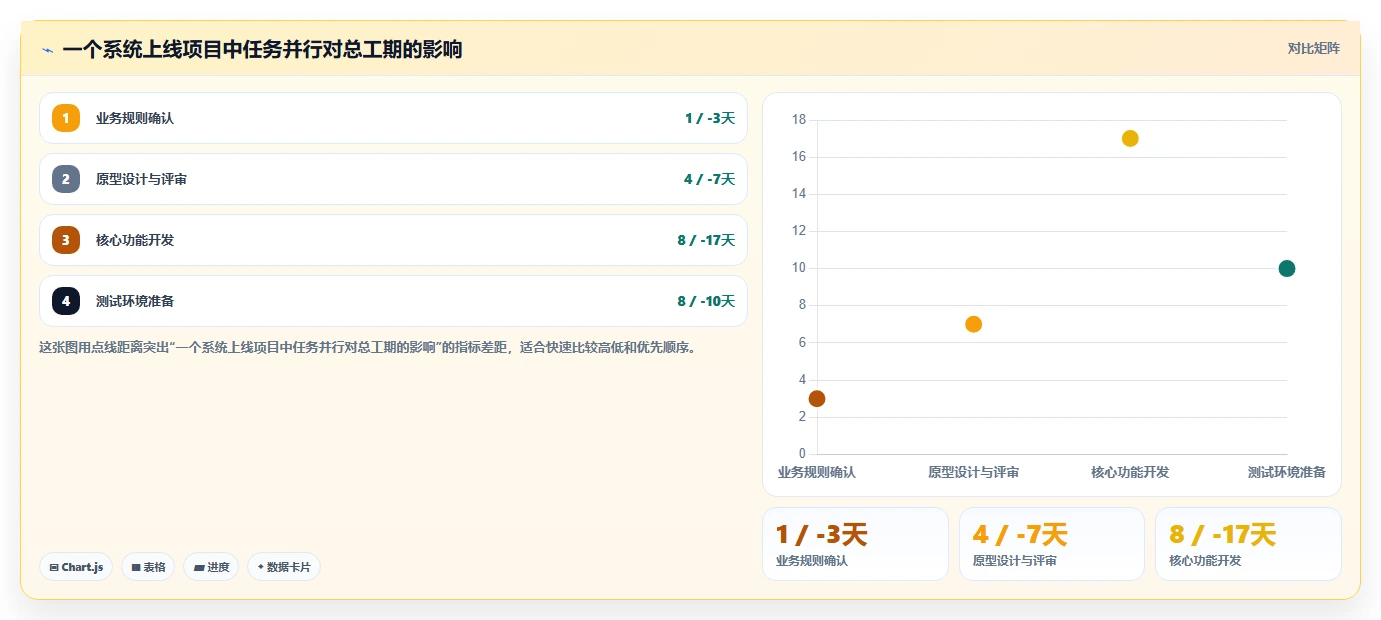Select the 进度 tag chip
The image size is (1381, 620).
211,567
